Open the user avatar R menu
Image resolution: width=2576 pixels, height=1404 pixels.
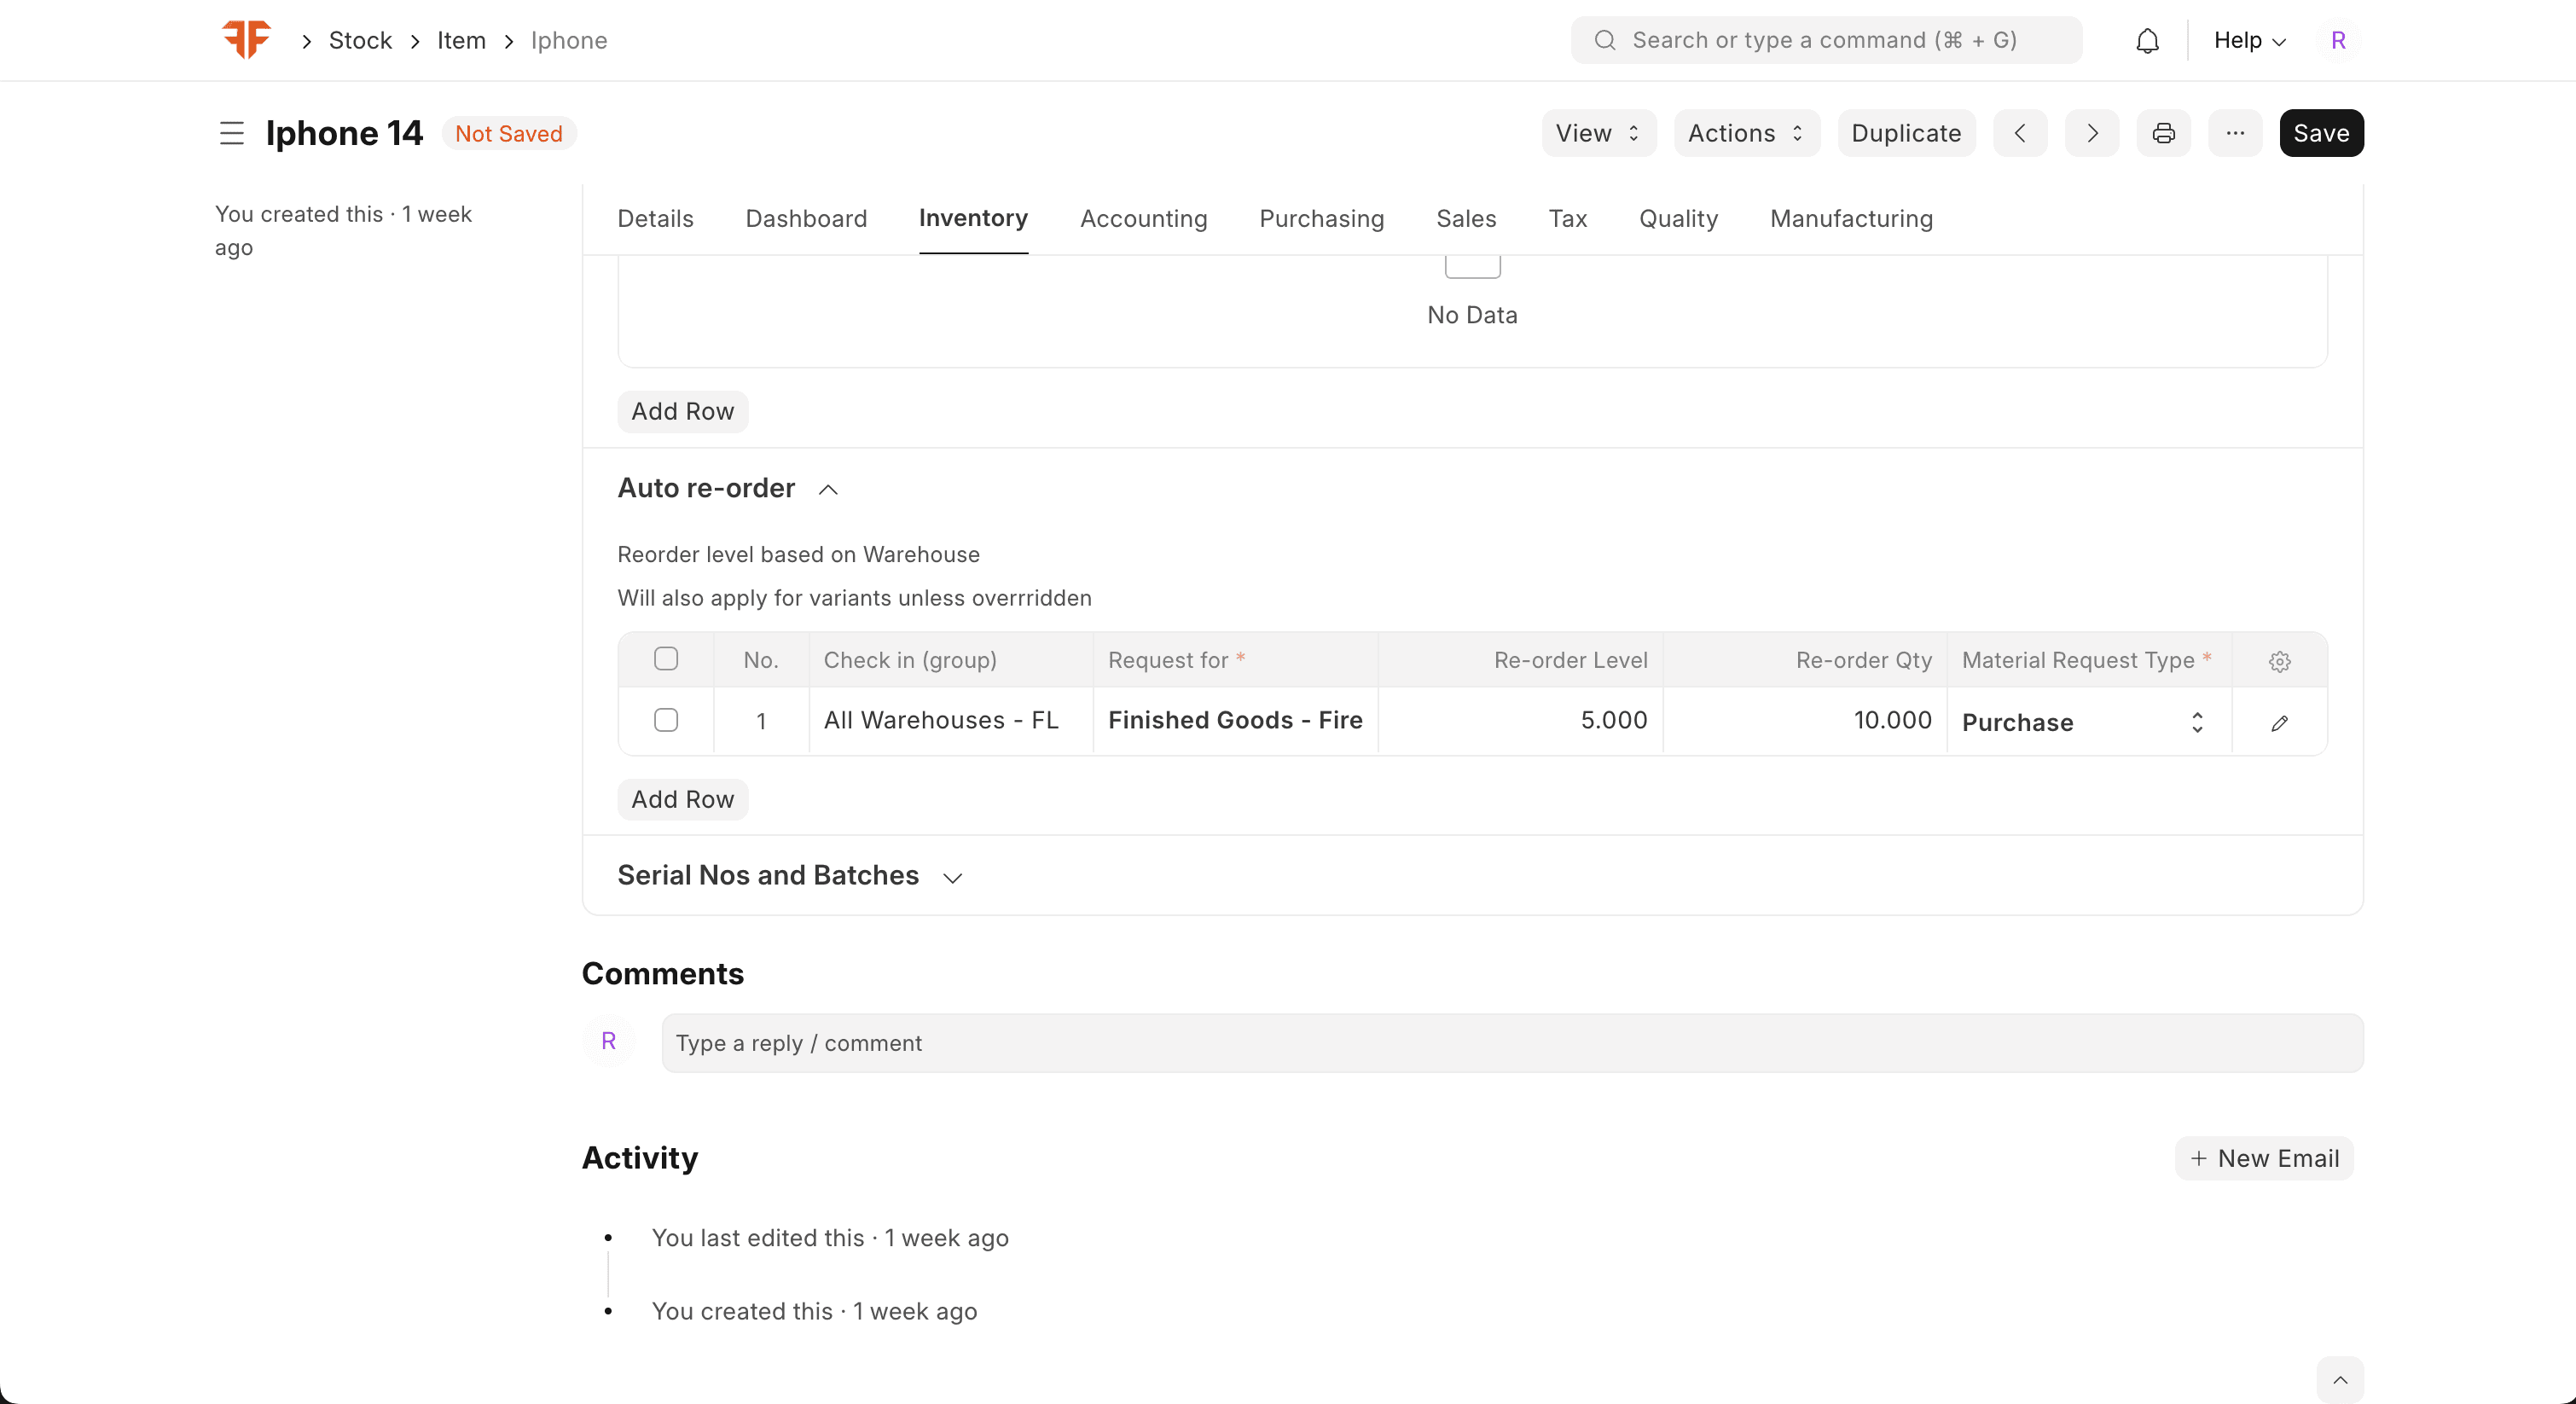tap(2337, 41)
